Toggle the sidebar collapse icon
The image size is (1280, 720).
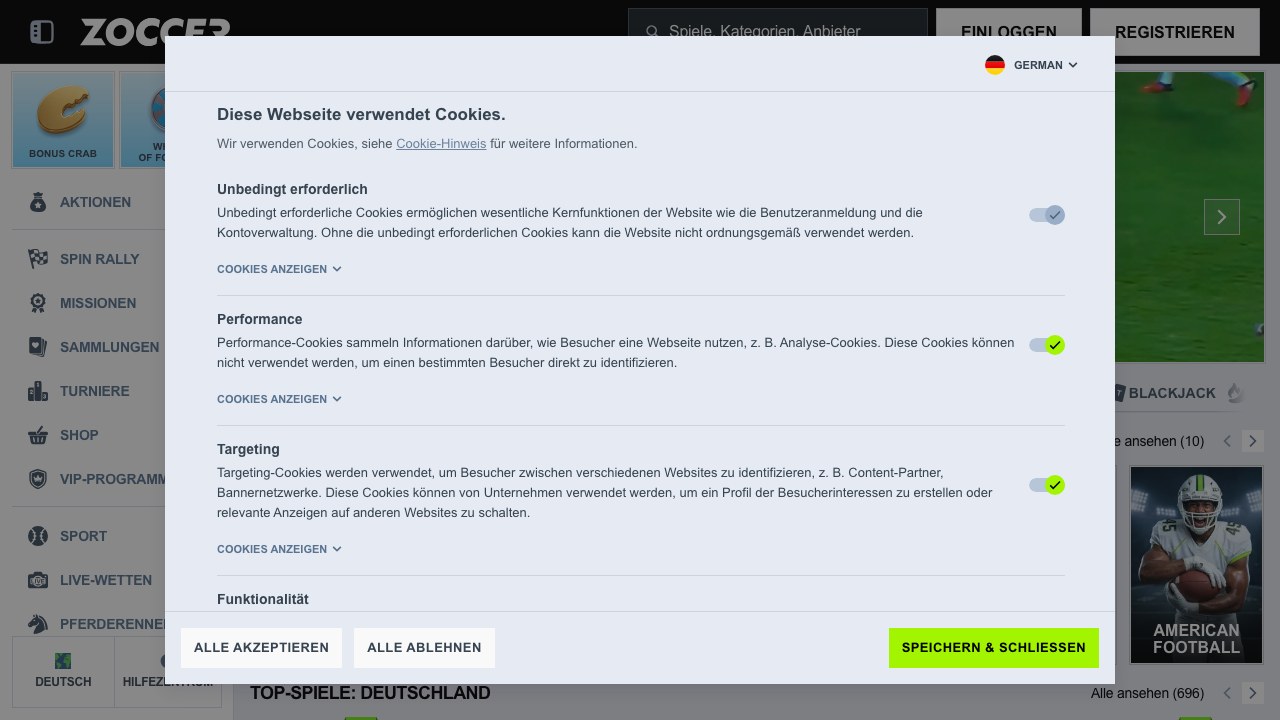[41, 32]
